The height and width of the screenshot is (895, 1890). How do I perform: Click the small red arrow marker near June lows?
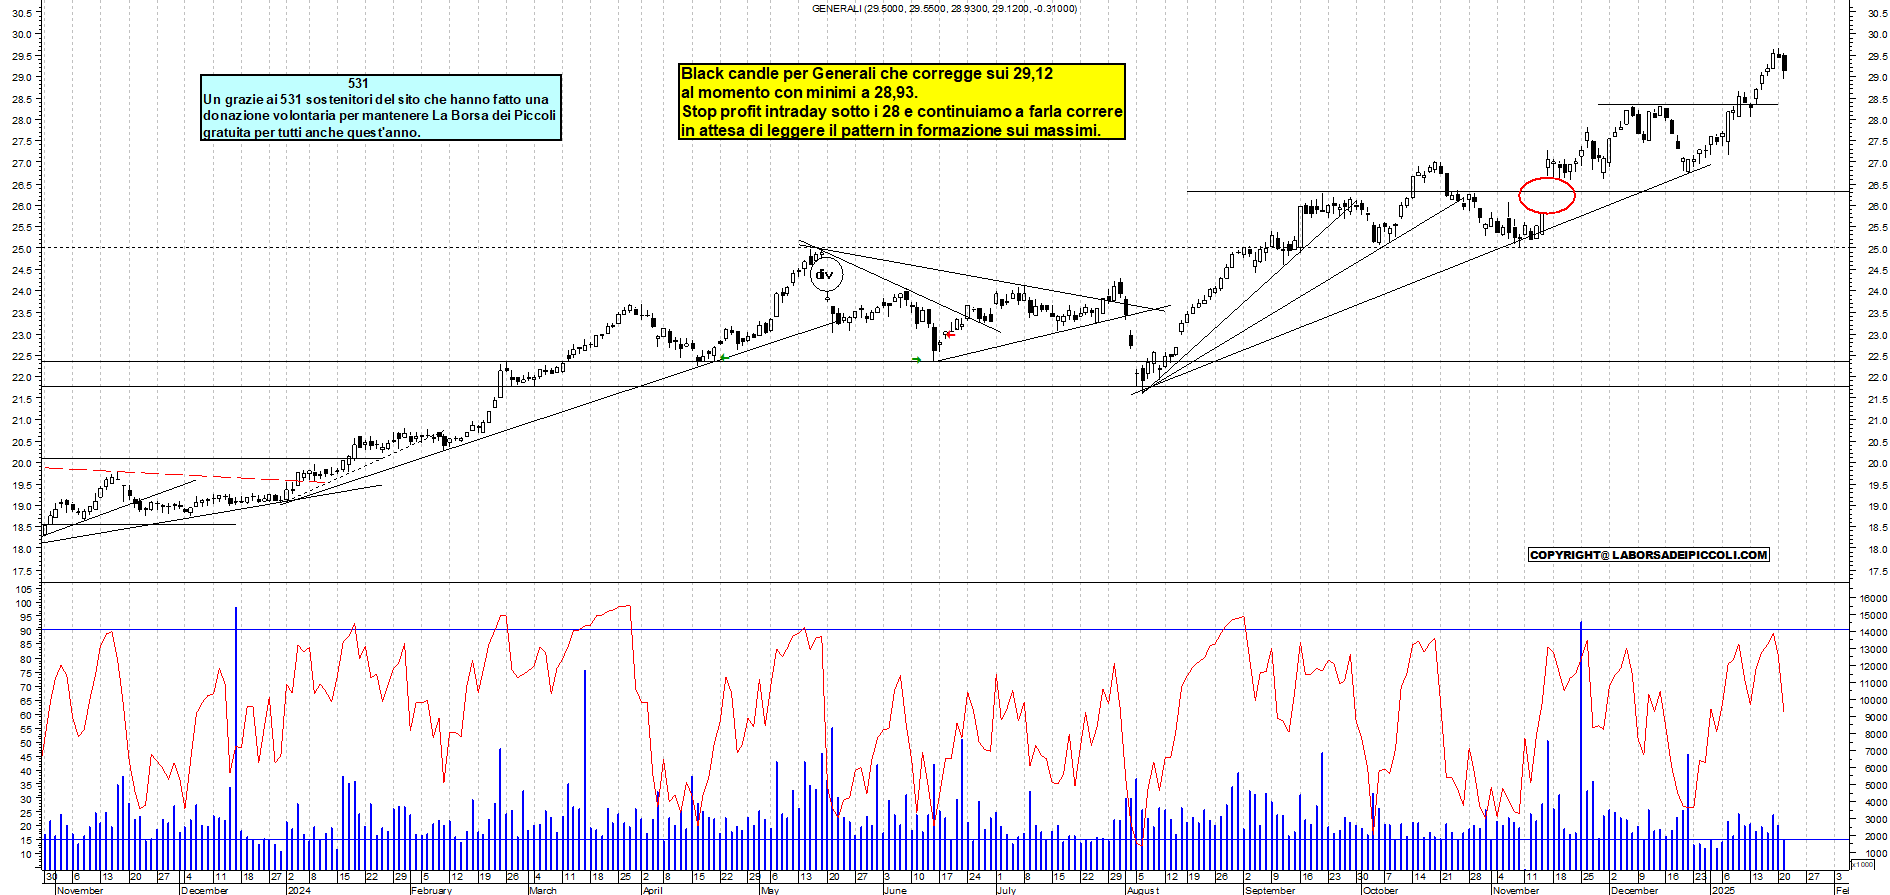pos(949,334)
